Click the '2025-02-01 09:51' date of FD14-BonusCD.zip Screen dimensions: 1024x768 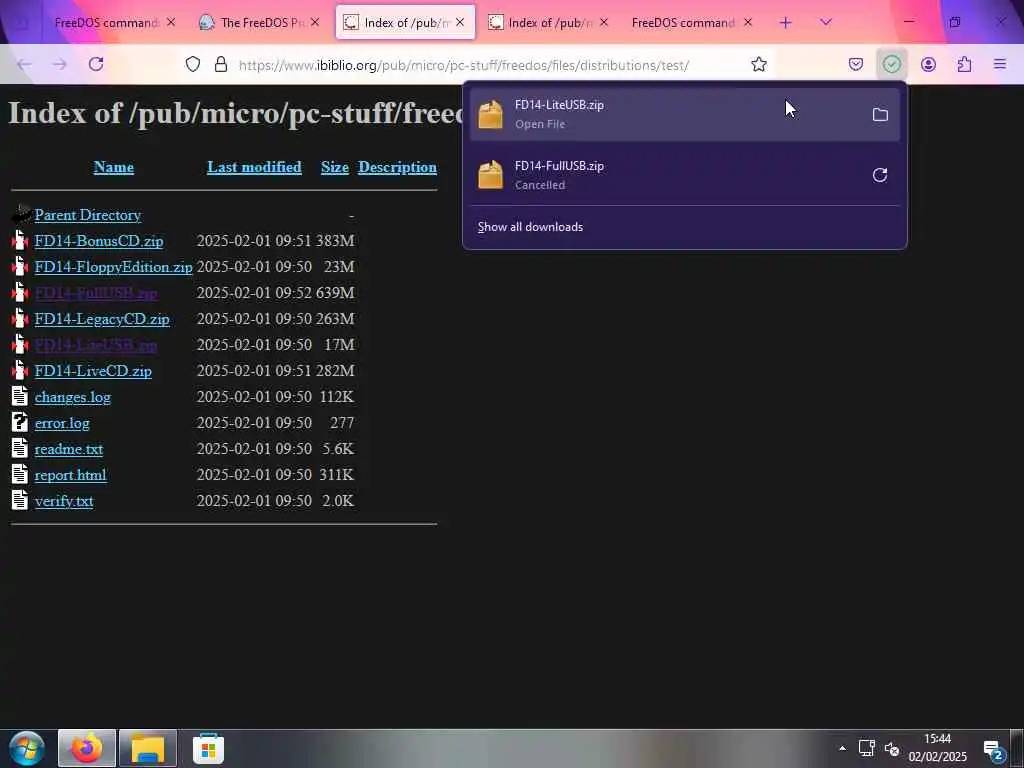[254, 241]
